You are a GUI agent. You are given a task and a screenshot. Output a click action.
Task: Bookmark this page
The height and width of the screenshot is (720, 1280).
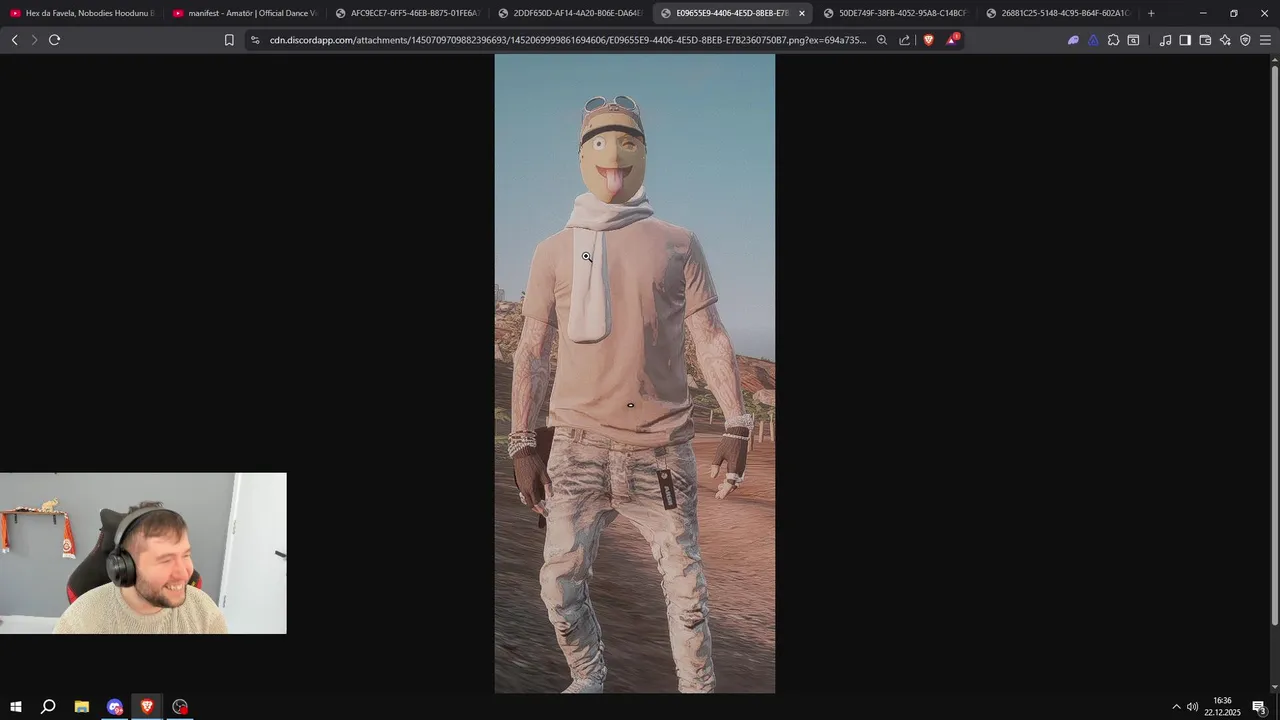pyautogui.click(x=229, y=40)
